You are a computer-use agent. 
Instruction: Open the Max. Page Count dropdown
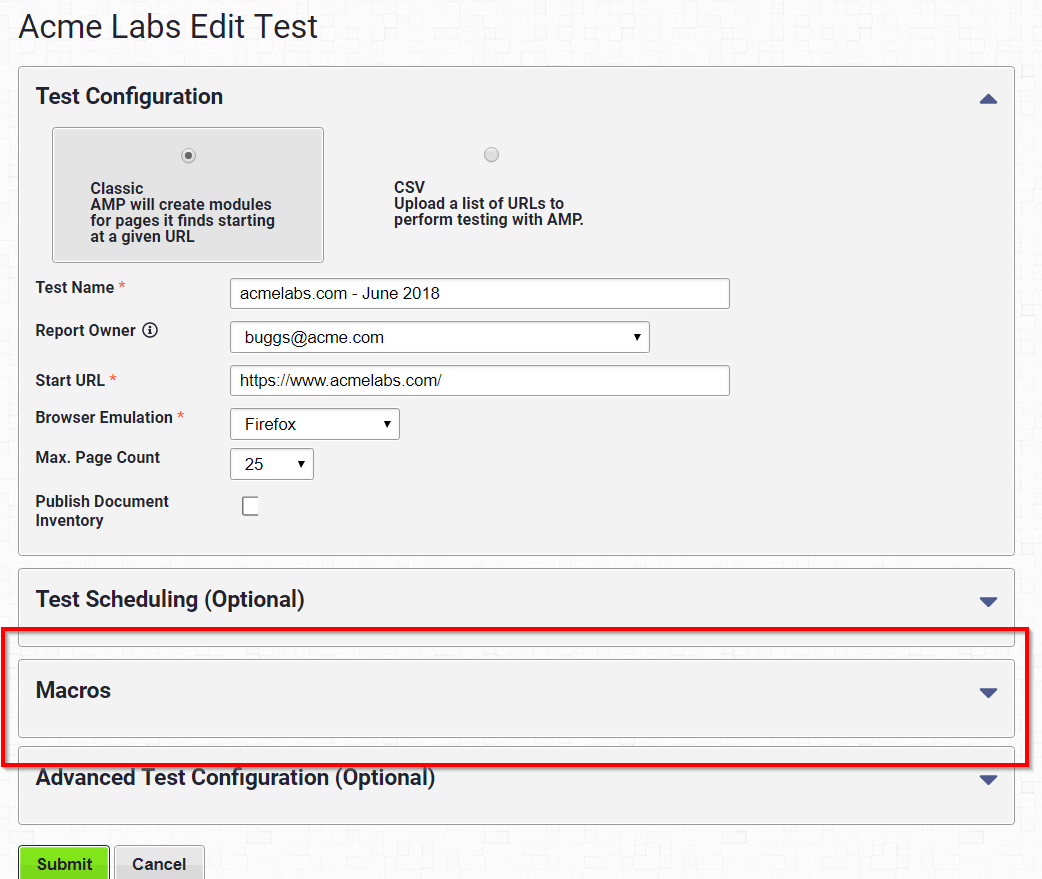[x=271, y=464]
